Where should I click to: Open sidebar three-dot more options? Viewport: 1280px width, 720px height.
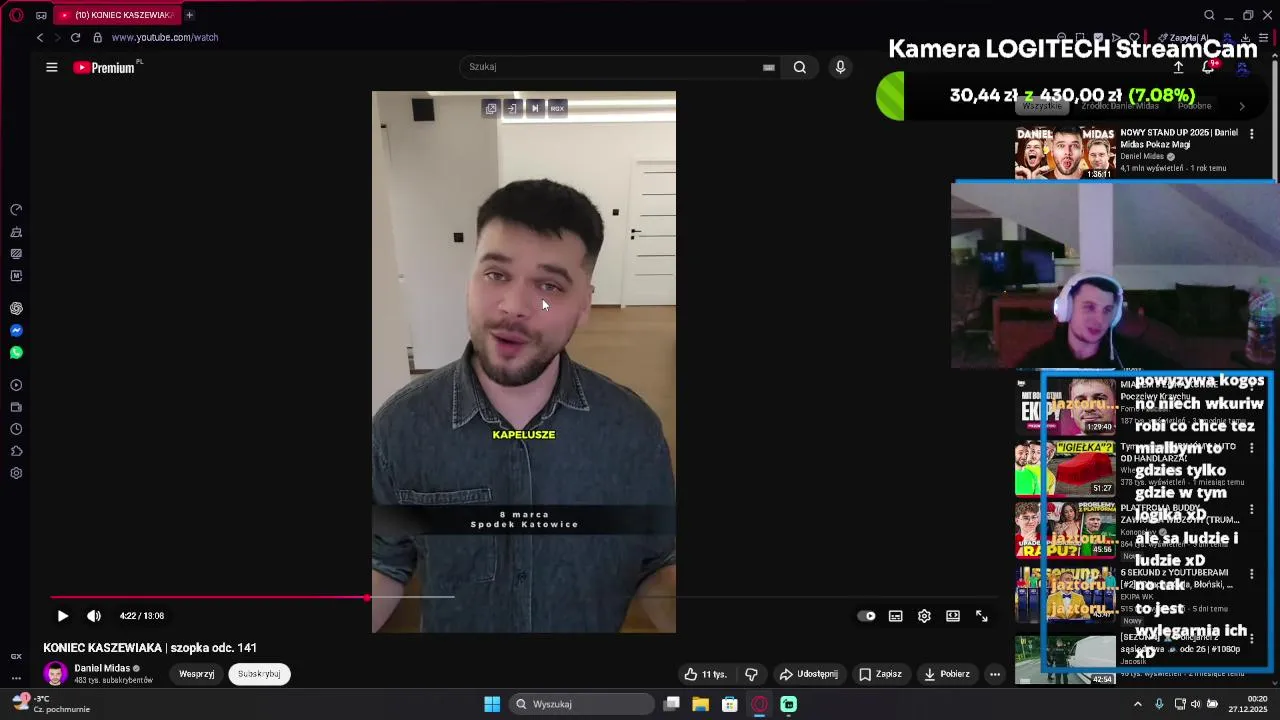16,678
